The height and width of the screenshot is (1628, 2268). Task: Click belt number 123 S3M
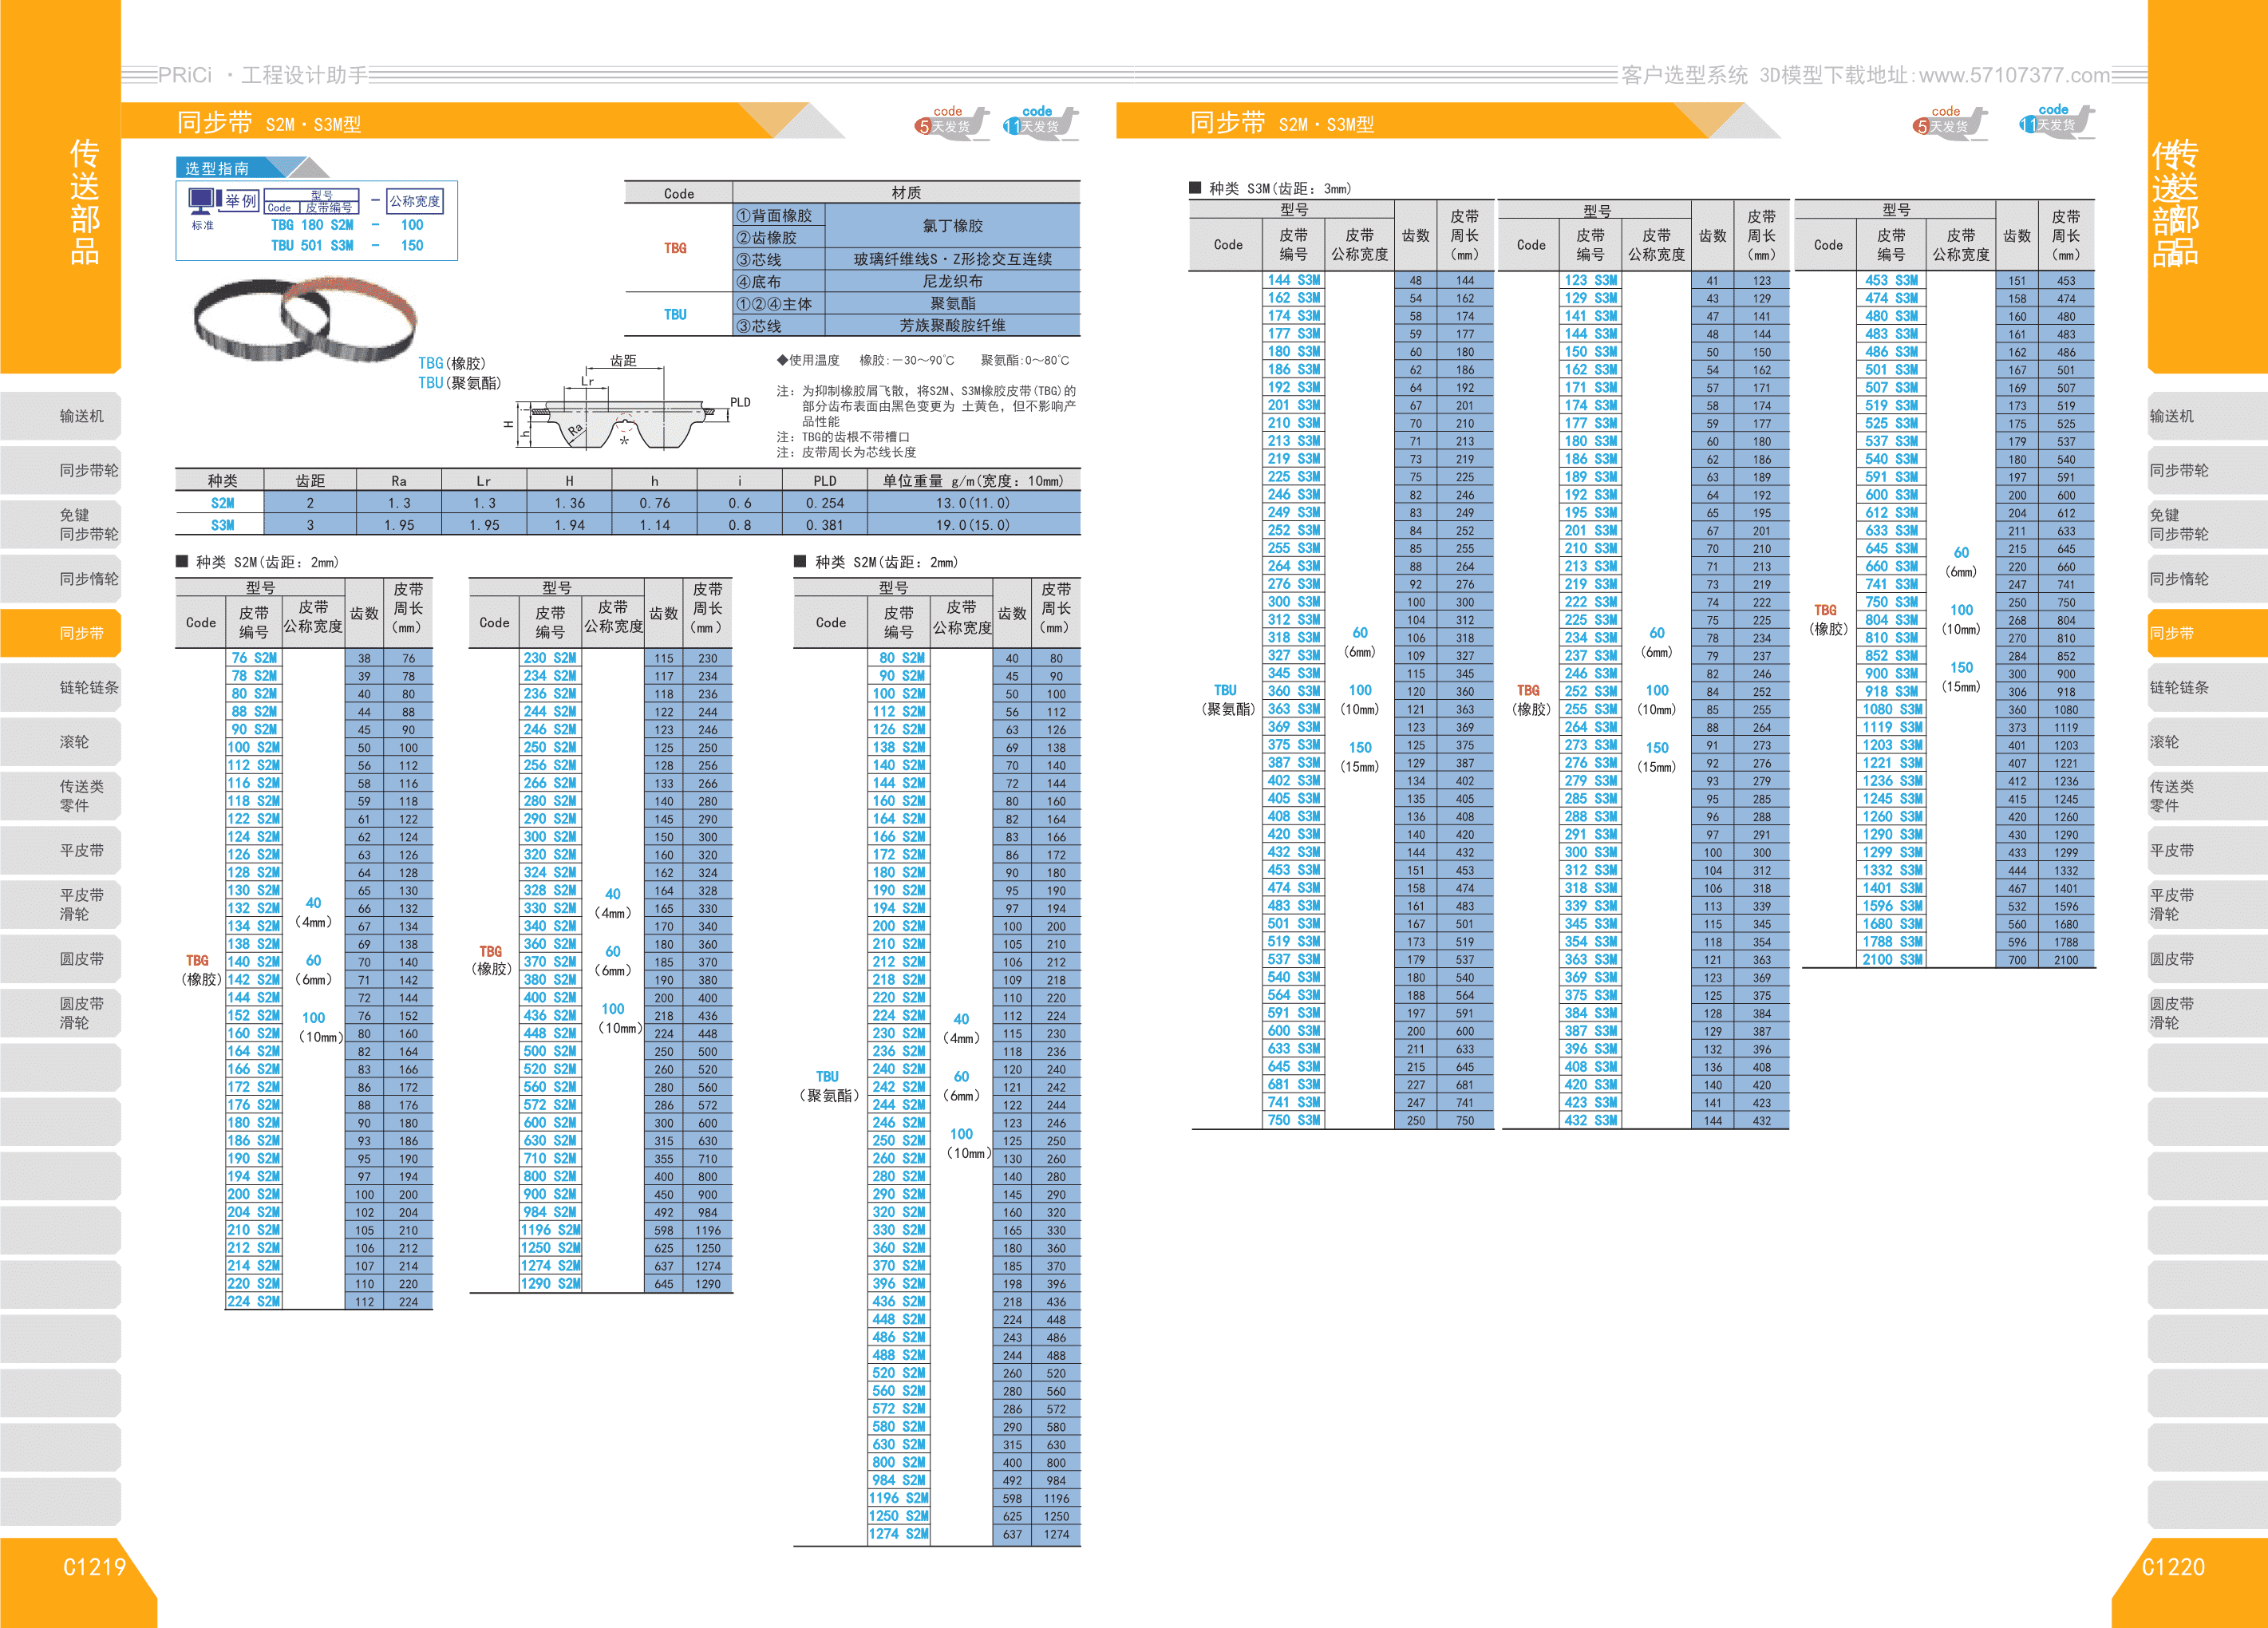(x=1591, y=280)
